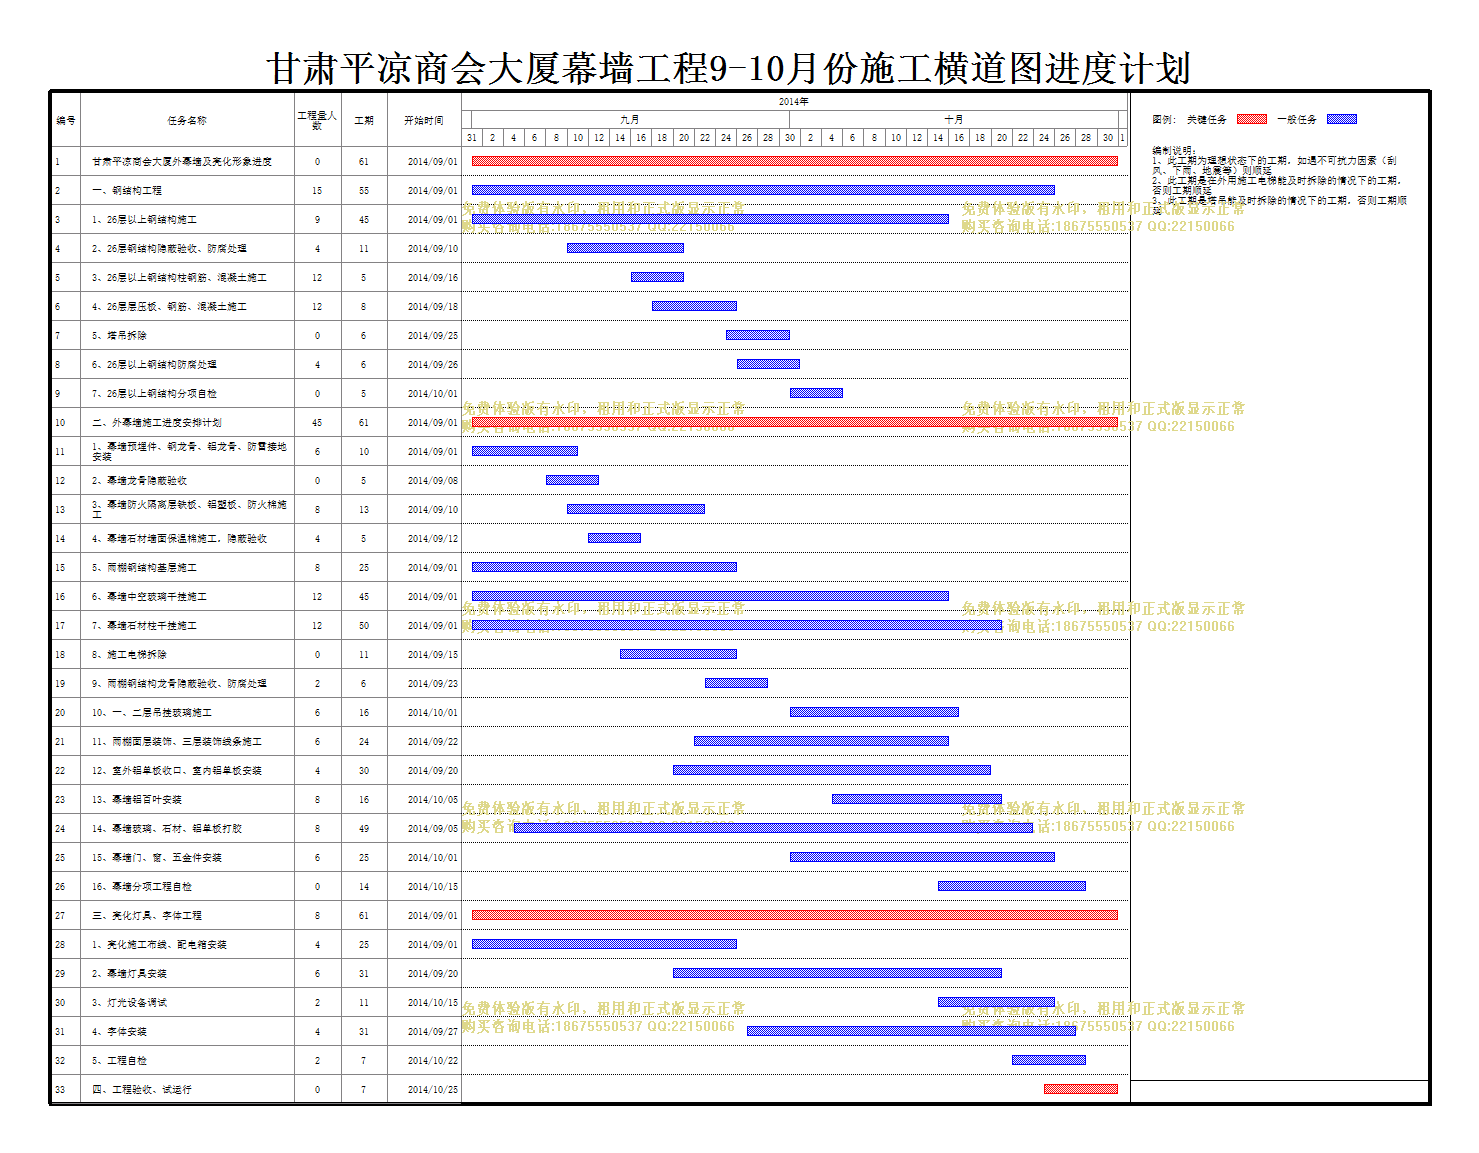Click task name 15、幕墙门、窗、五金件安装
The image size is (1479, 1153).
tap(157, 857)
